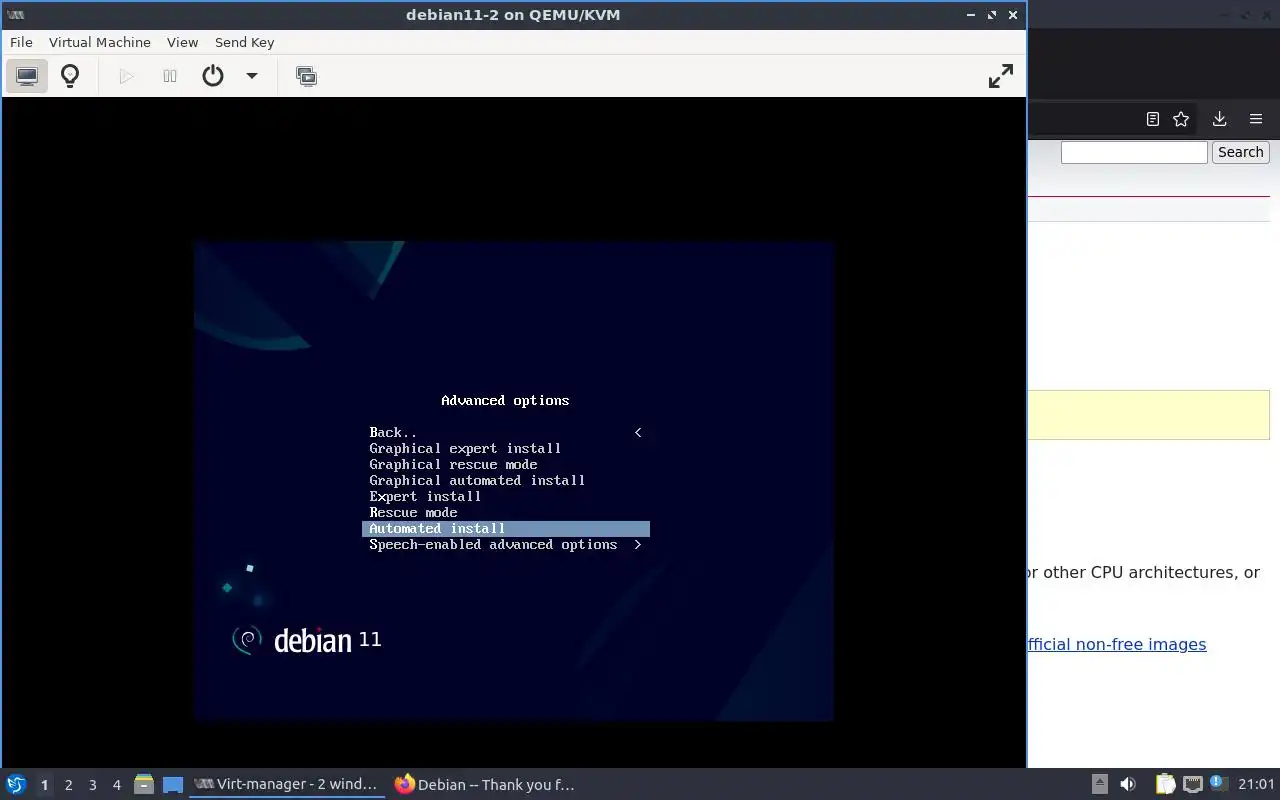
Task: Open the Send Key menu
Action: click(244, 42)
